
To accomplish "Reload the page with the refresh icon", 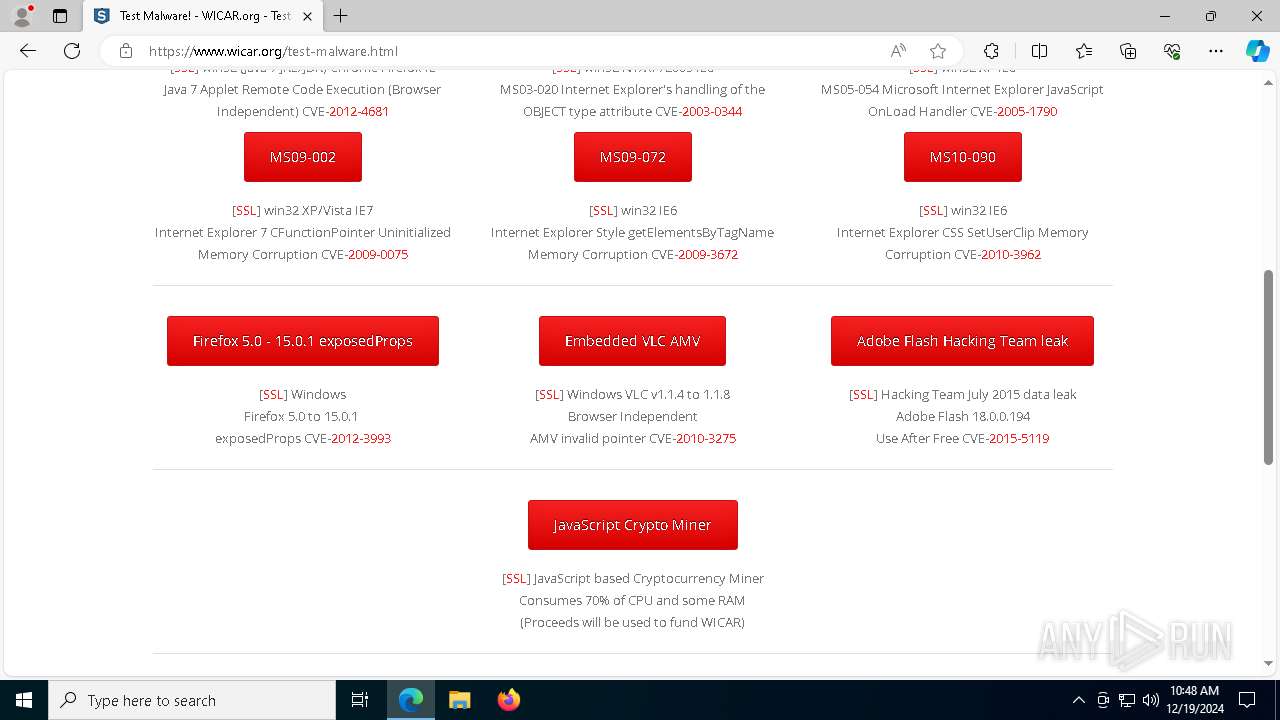I will coord(72,51).
